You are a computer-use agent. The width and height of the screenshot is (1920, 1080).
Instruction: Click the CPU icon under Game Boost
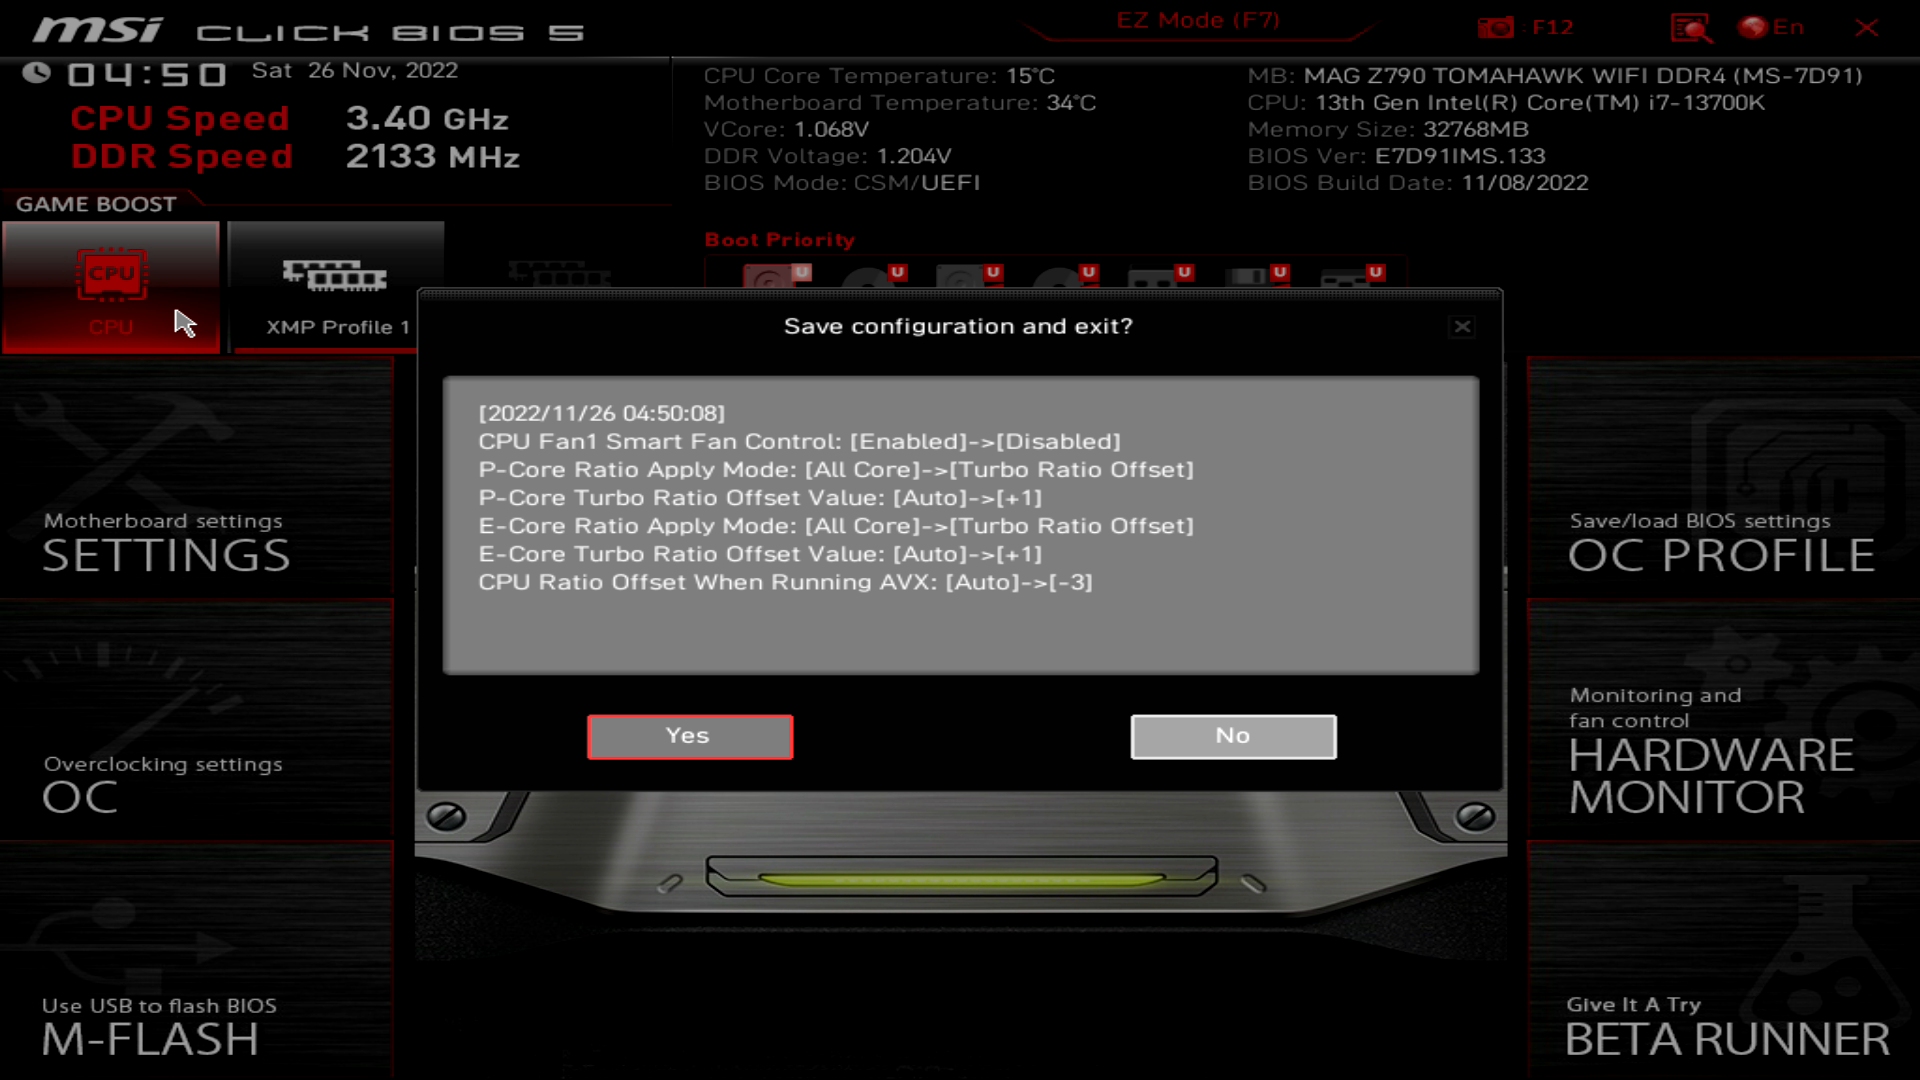pos(111,274)
